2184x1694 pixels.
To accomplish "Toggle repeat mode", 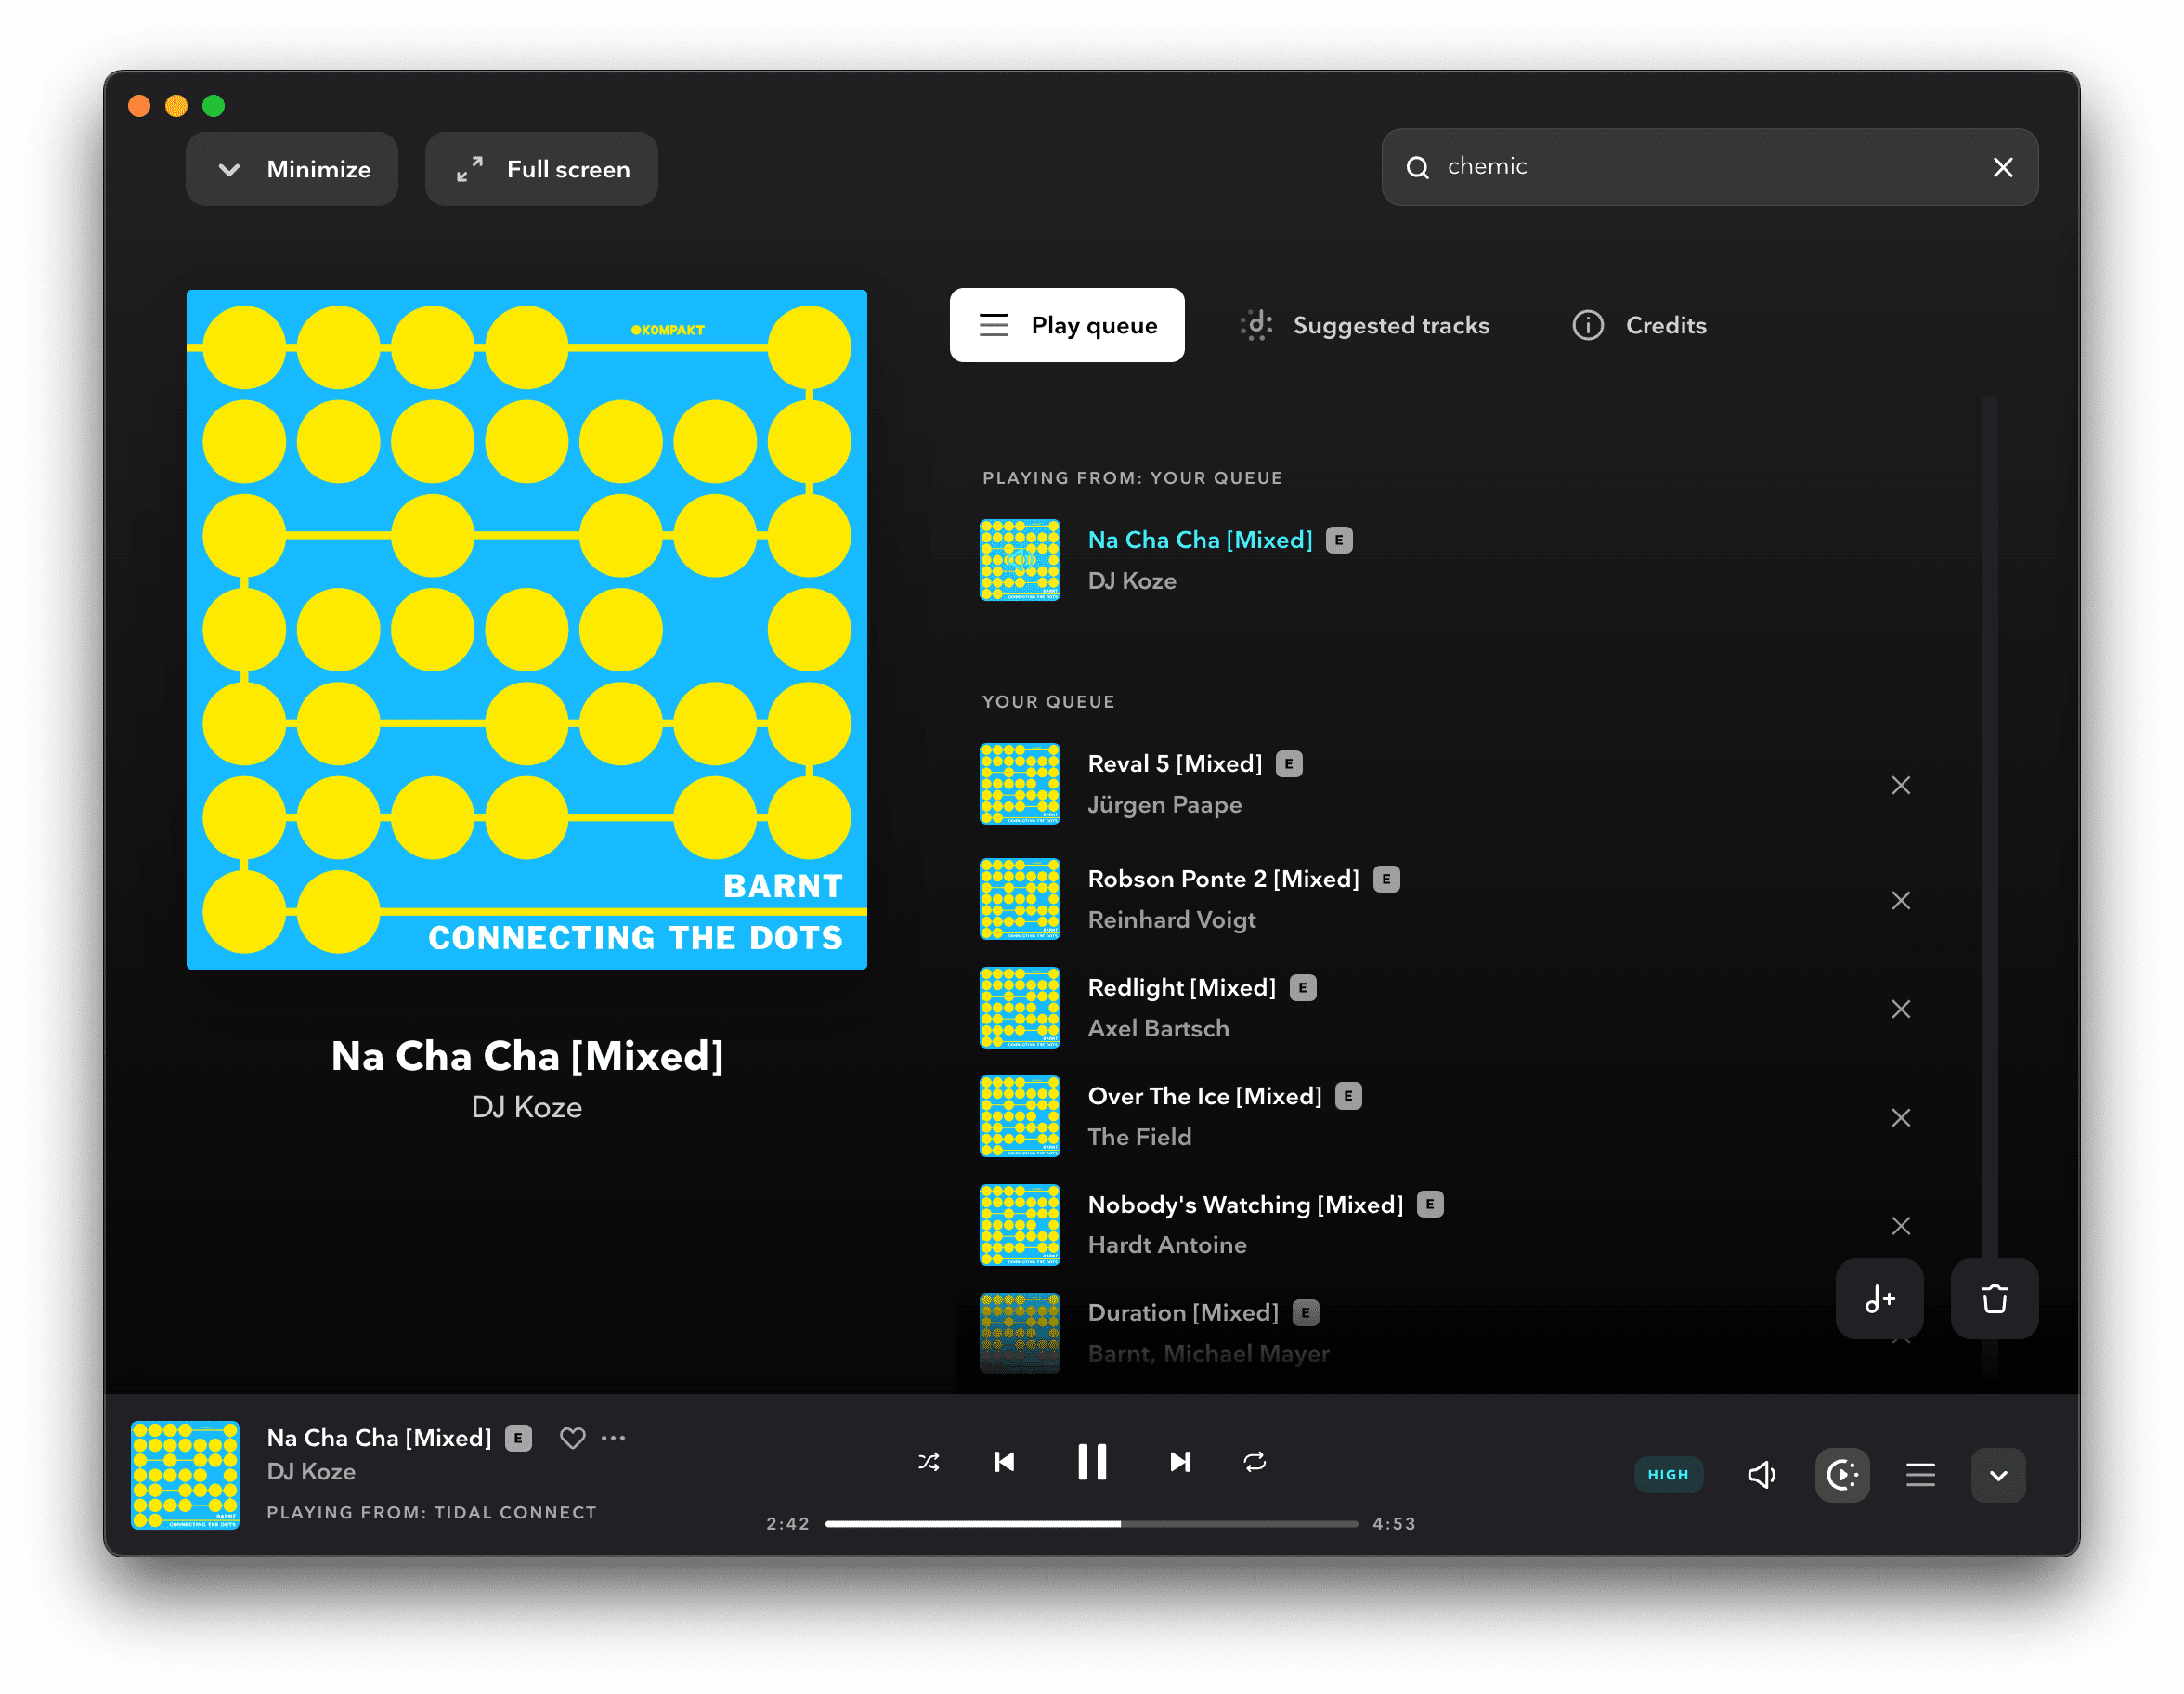I will [1255, 1462].
